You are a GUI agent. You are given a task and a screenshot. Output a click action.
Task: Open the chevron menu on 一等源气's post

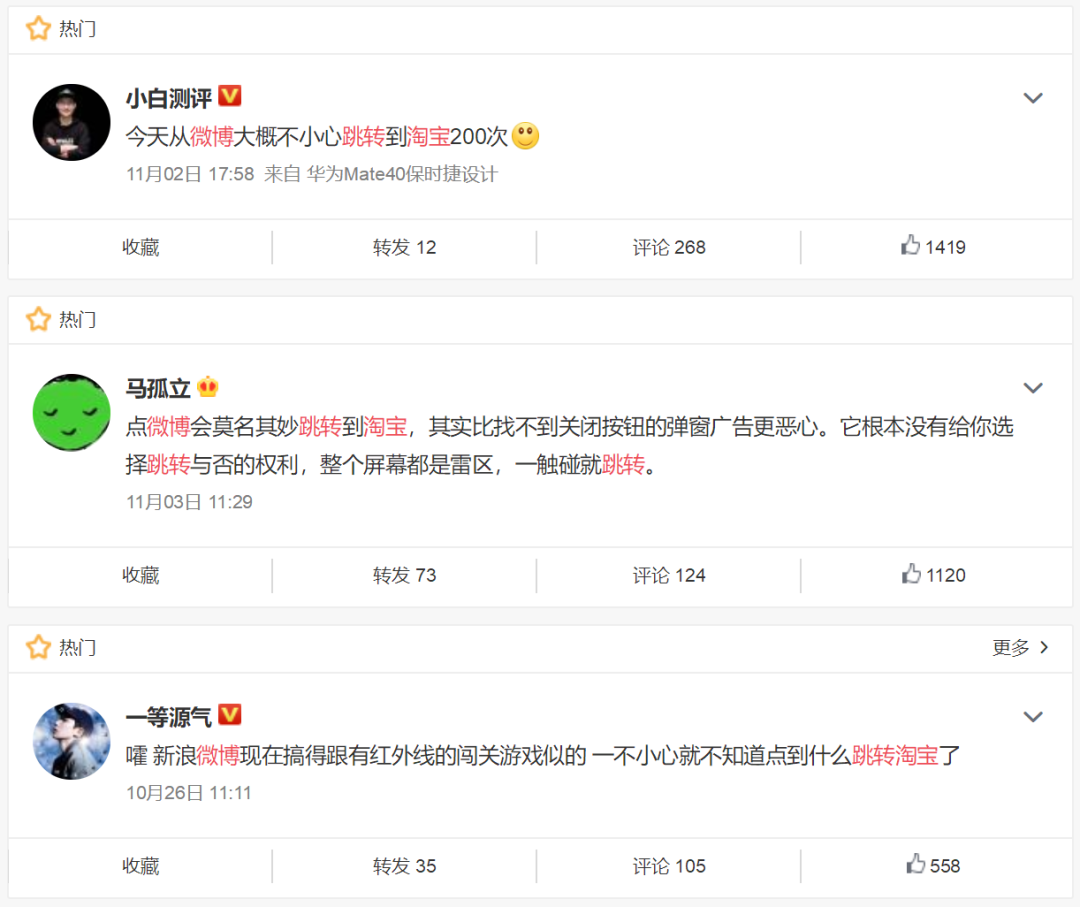(1032, 717)
